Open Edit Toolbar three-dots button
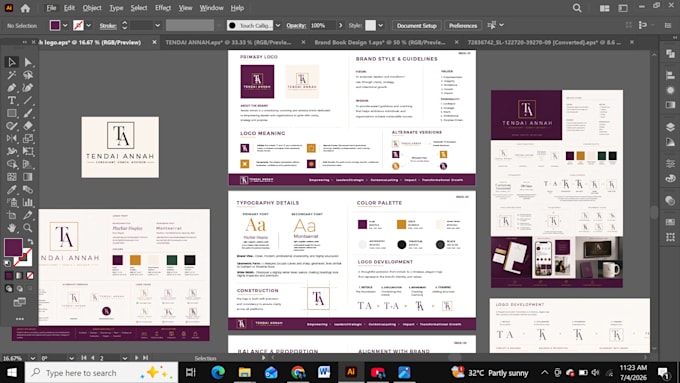The width and height of the screenshot is (680, 383). pos(20,319)
